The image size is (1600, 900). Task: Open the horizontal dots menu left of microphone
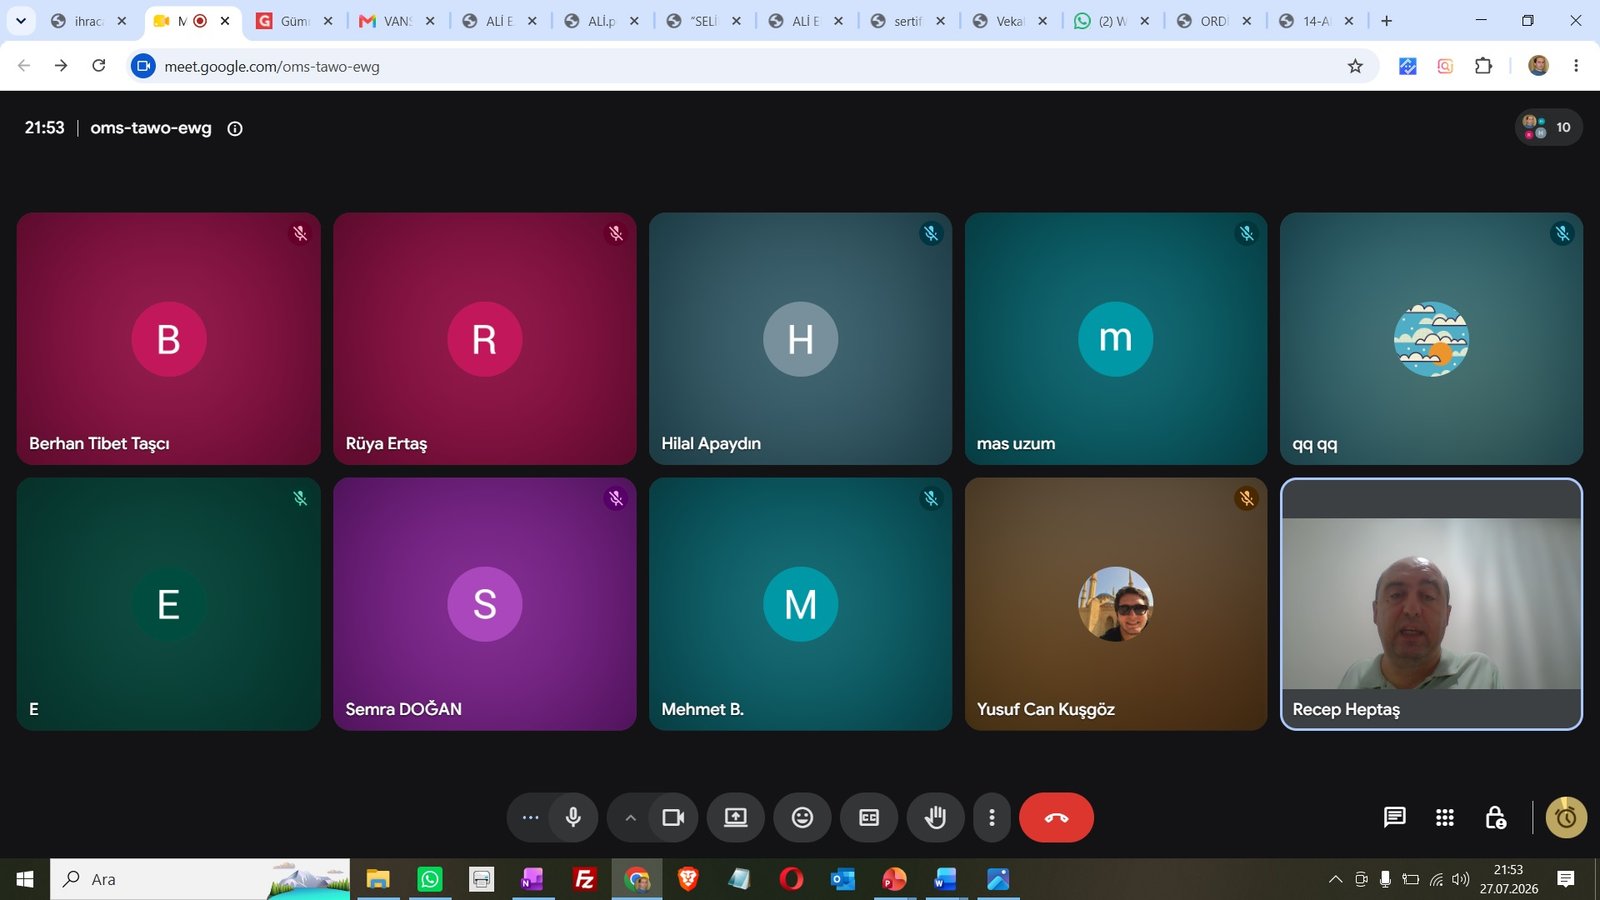(530, 818)
